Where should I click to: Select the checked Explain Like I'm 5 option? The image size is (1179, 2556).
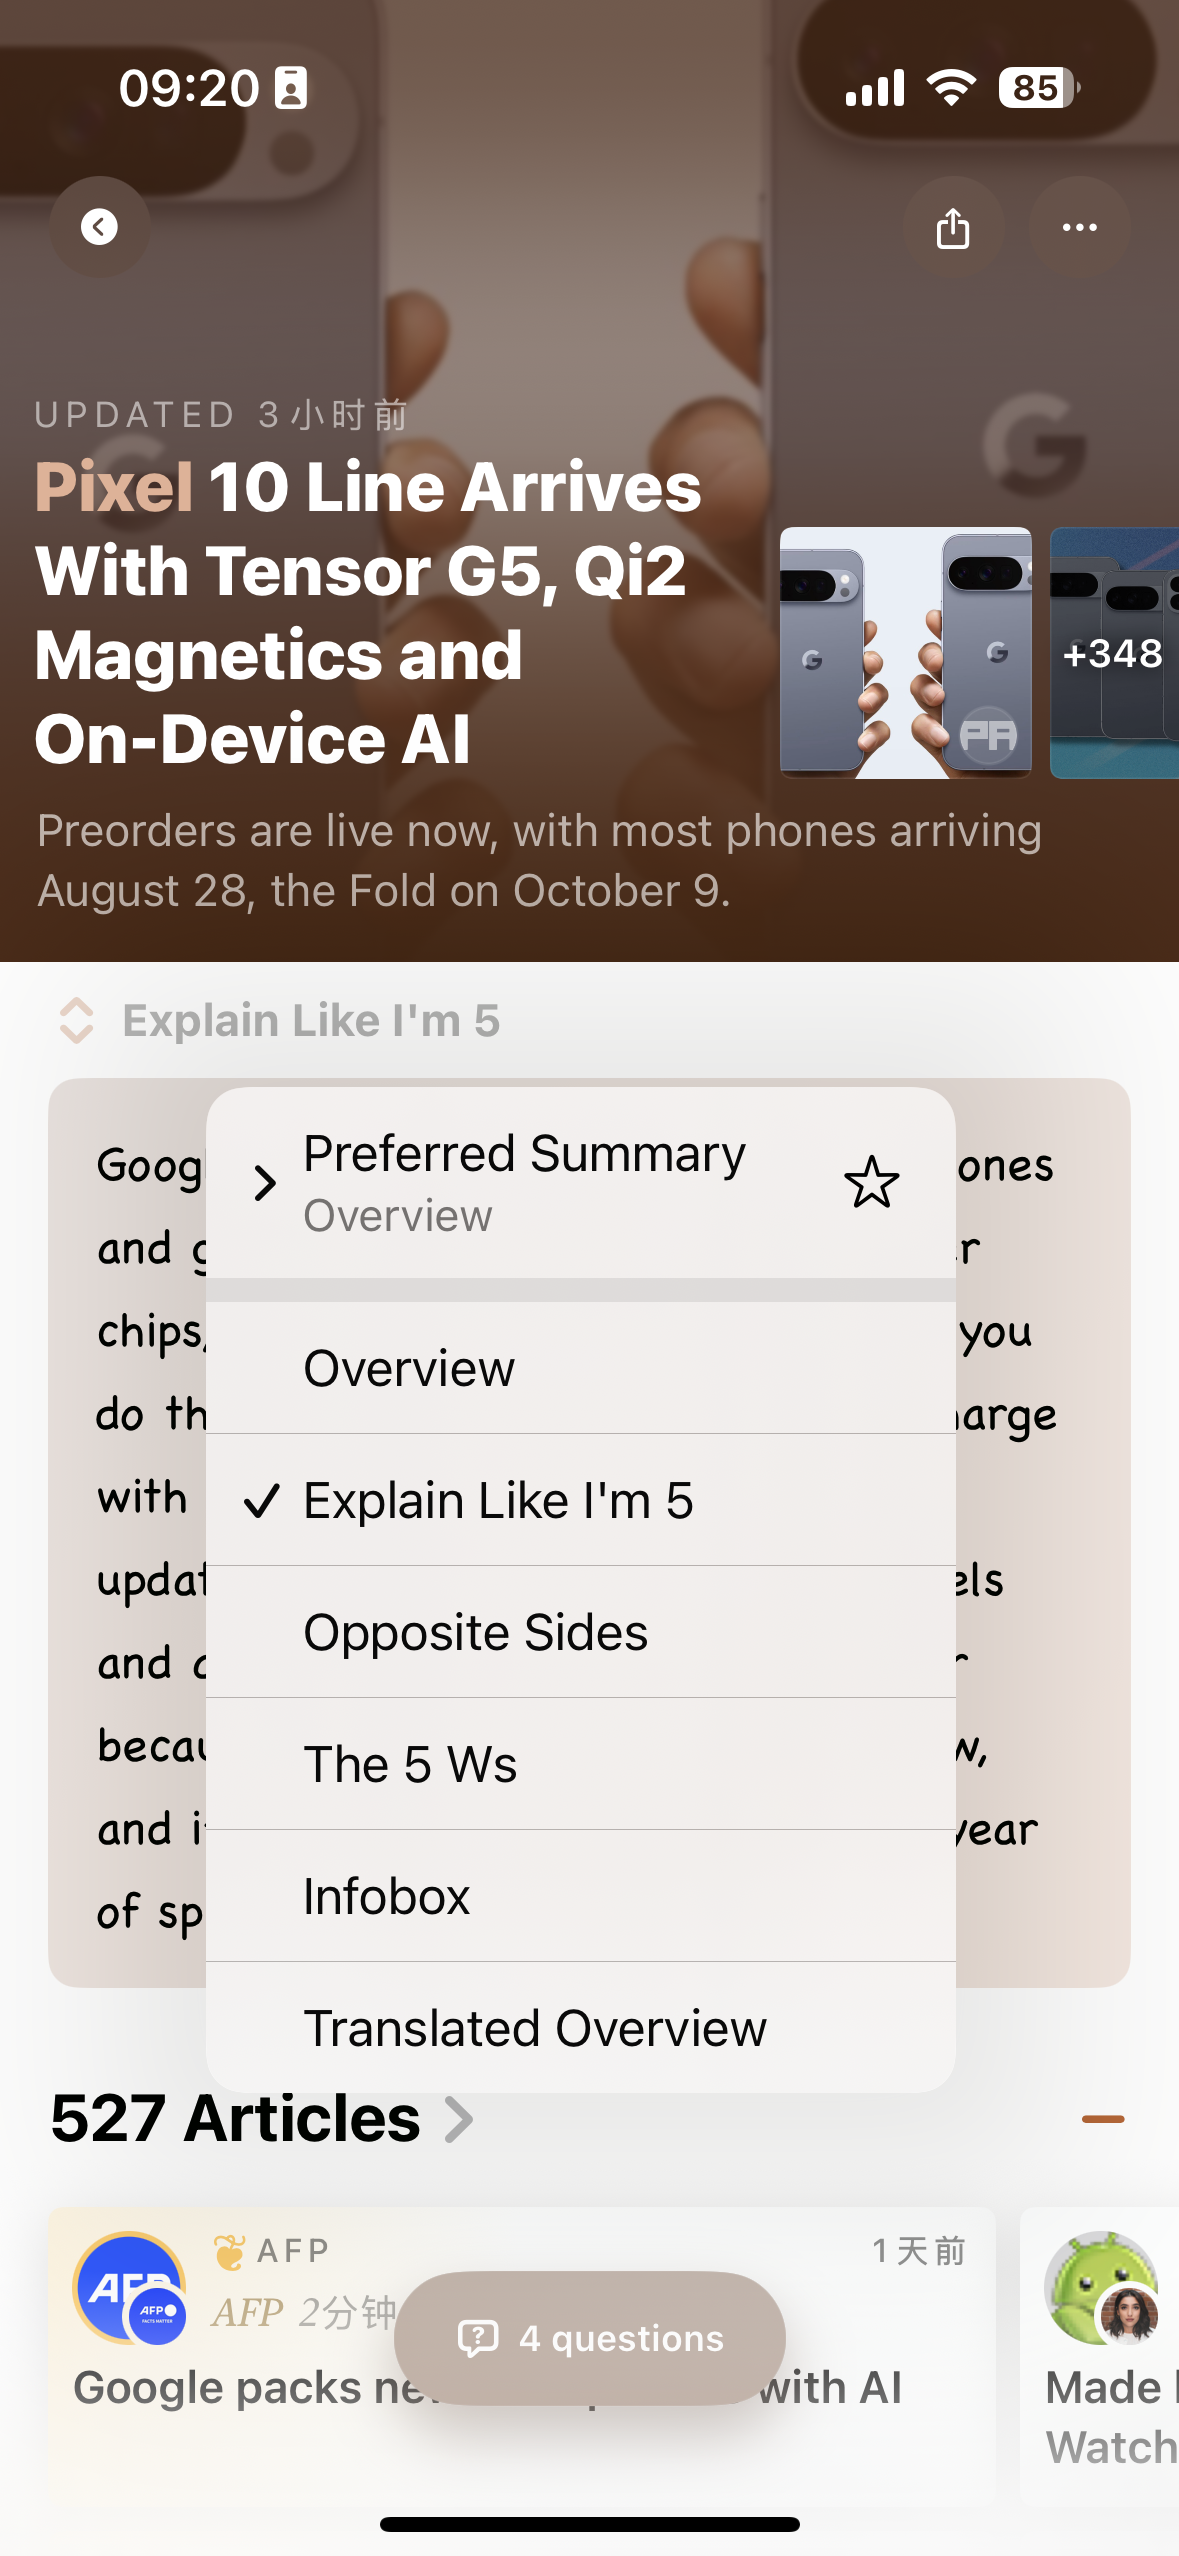pos(580,1500)
